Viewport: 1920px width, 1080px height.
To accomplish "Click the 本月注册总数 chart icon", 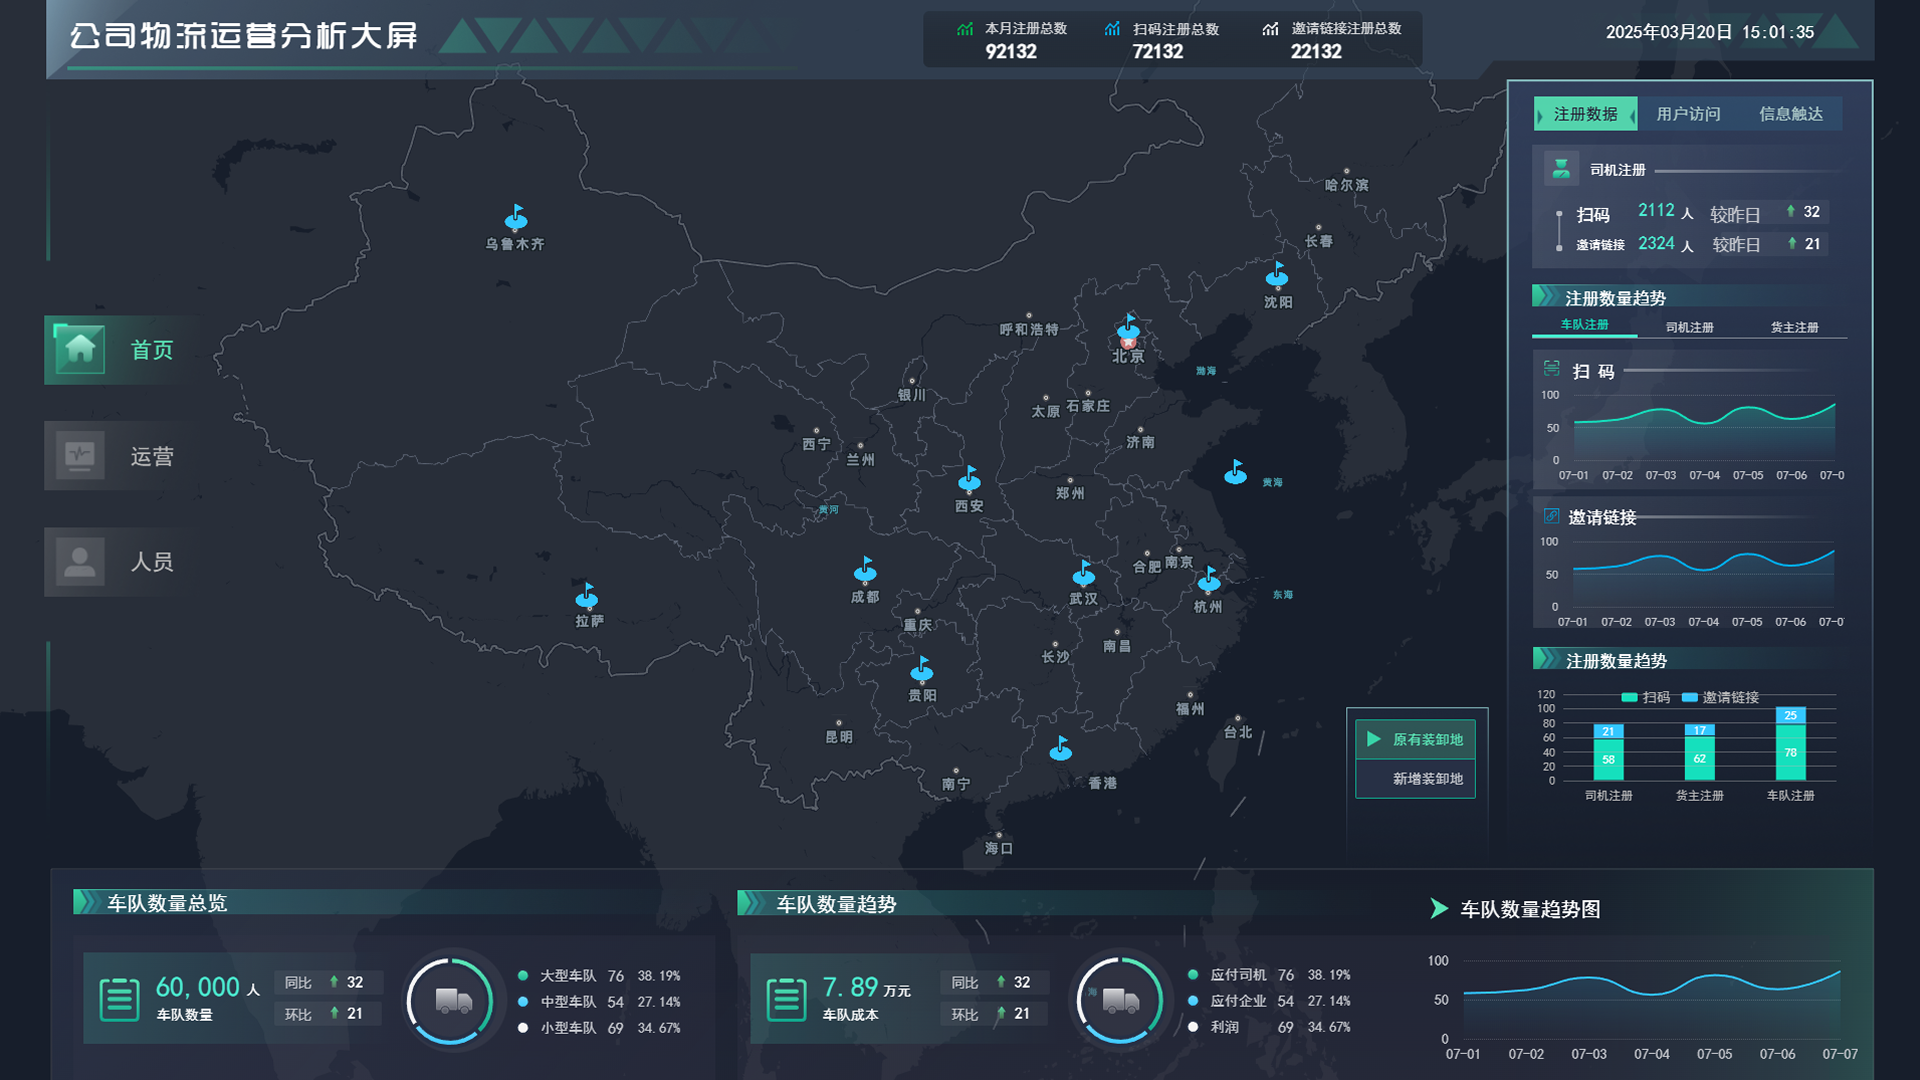I will (965, 29).
